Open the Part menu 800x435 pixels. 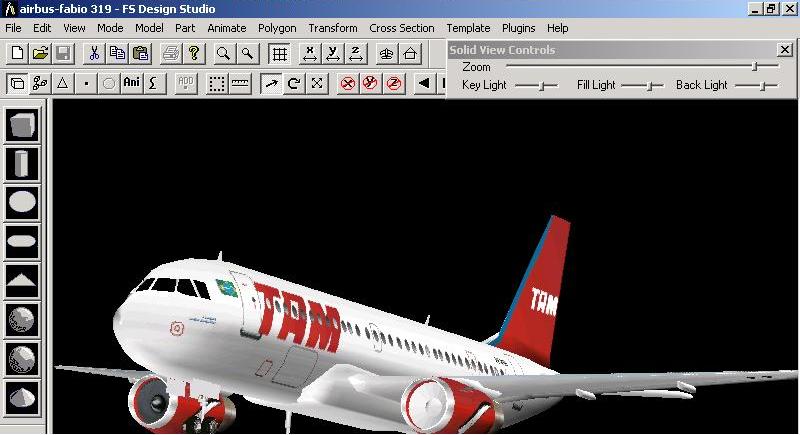point(185,28)
